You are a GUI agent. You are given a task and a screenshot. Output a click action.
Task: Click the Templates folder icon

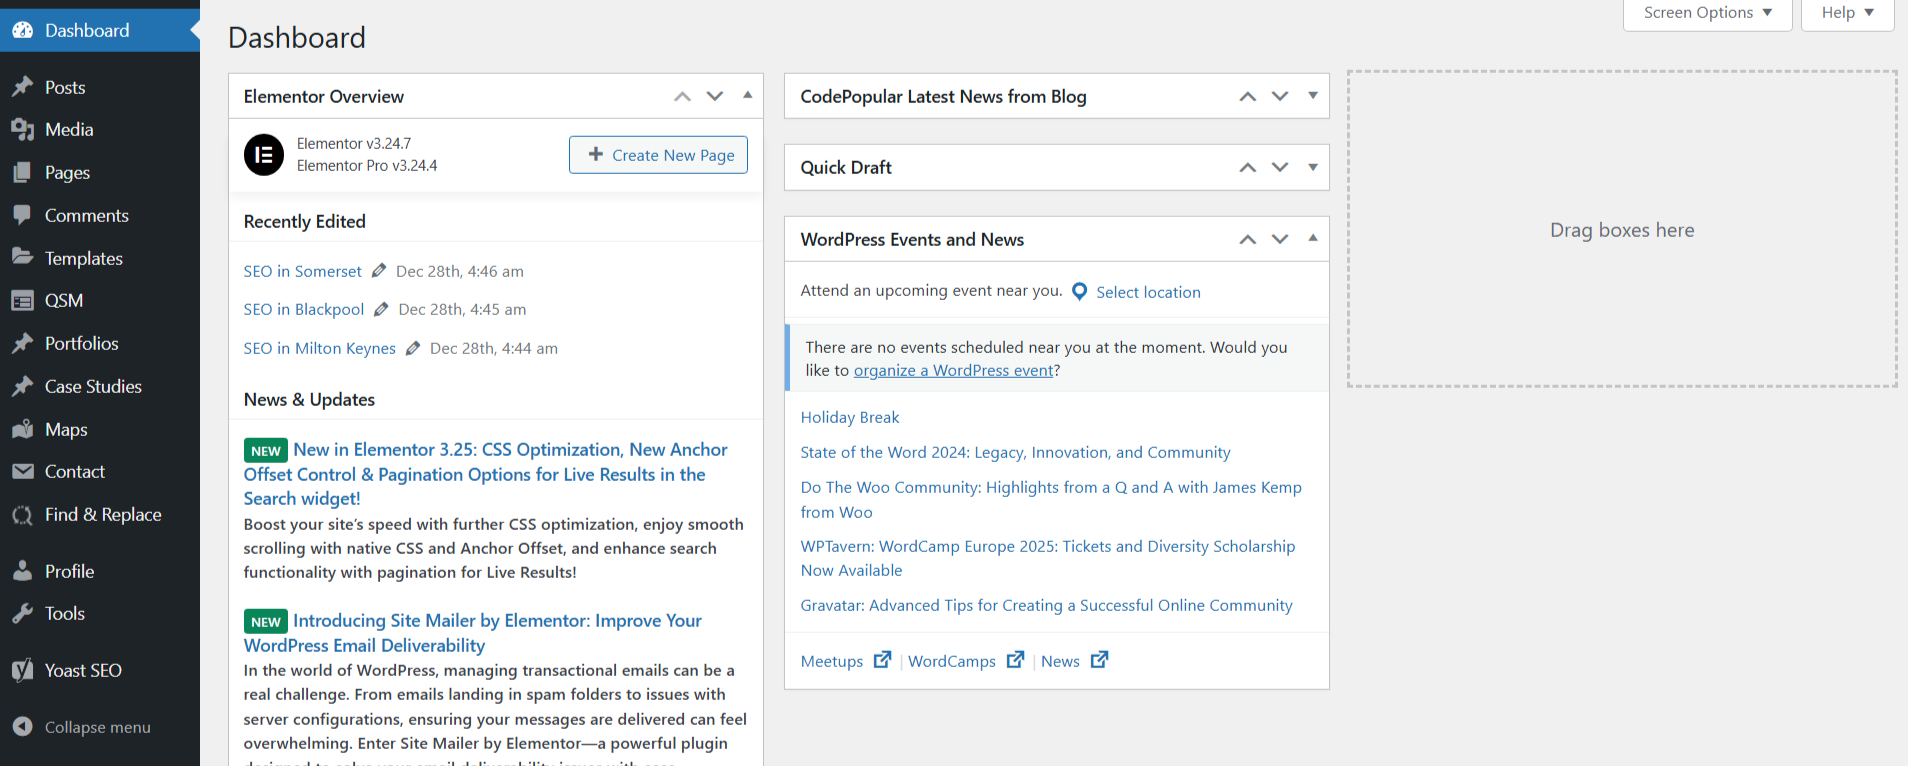tap(23, 257)
